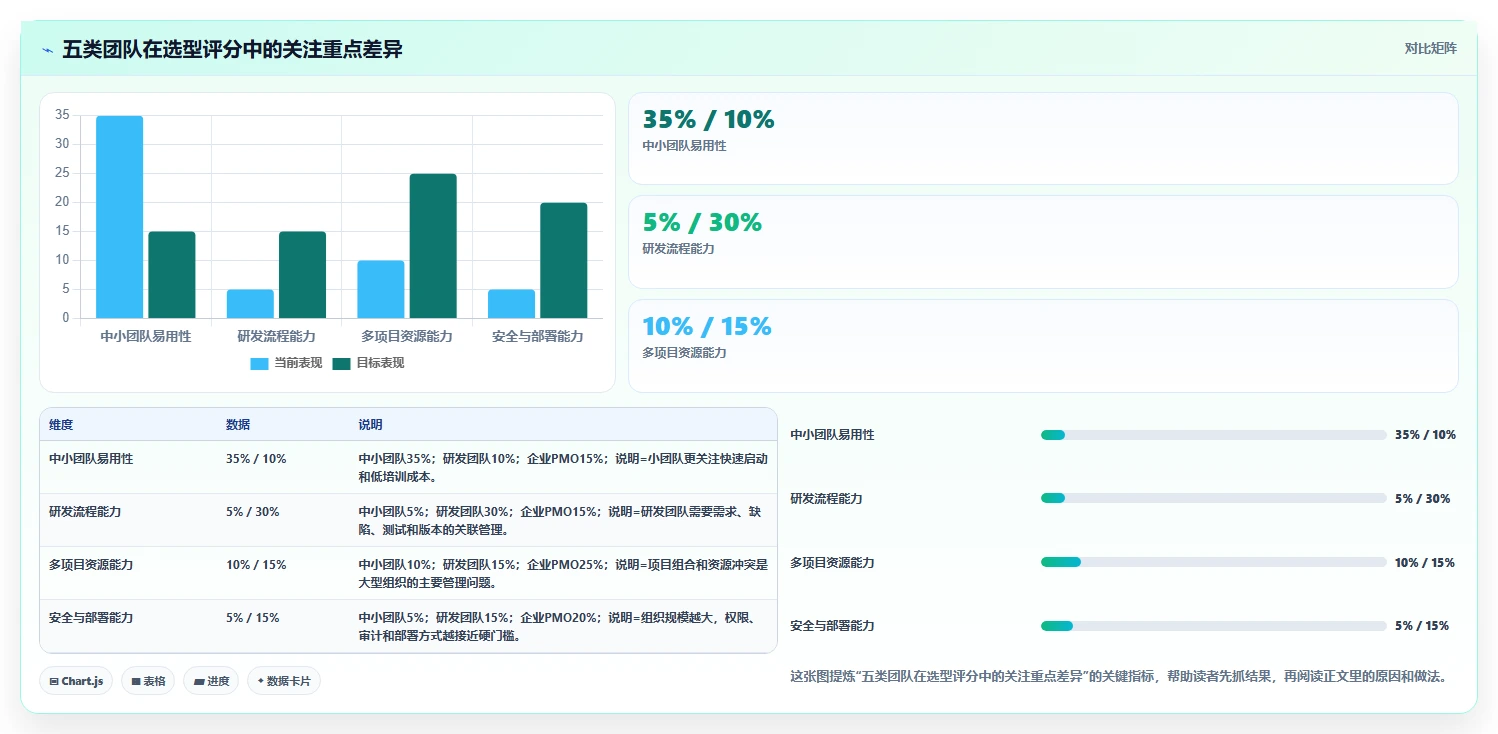1498x734 pixels.
Task: Click the 当前表现 bar for 研发流程能力
Action: [x=250, y=304]
